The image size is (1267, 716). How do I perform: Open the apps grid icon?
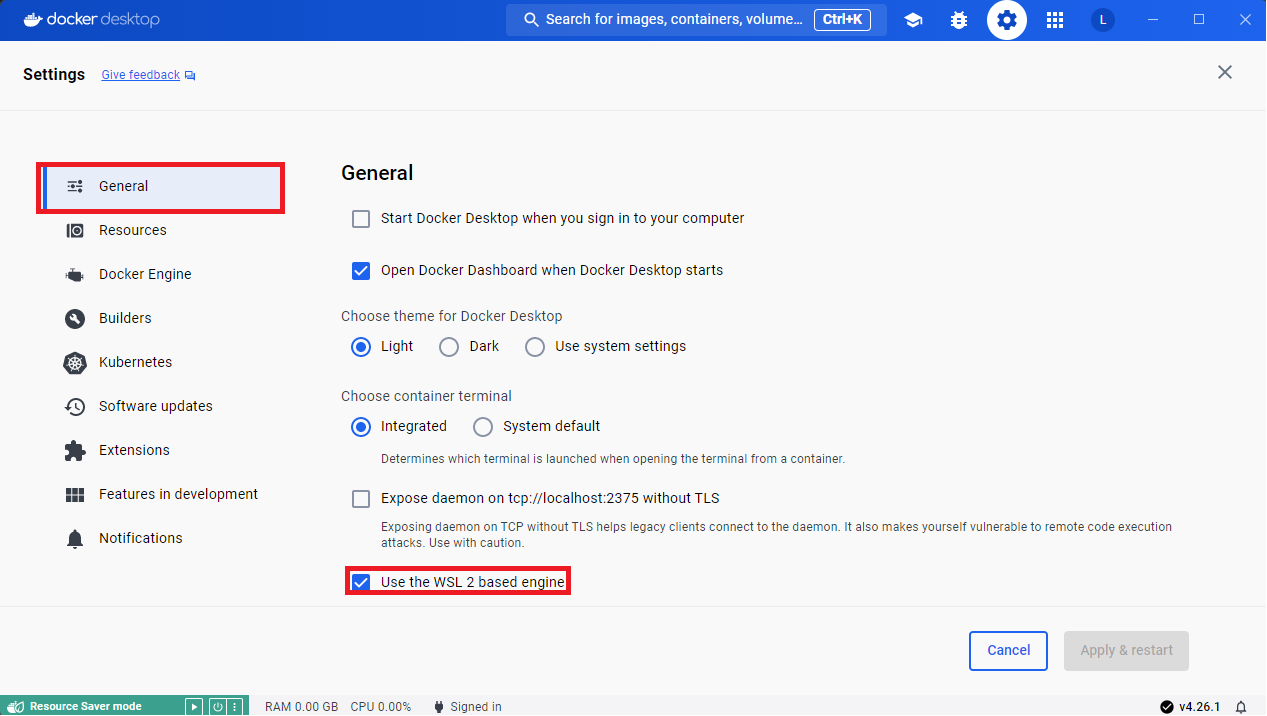(1055, 20)
